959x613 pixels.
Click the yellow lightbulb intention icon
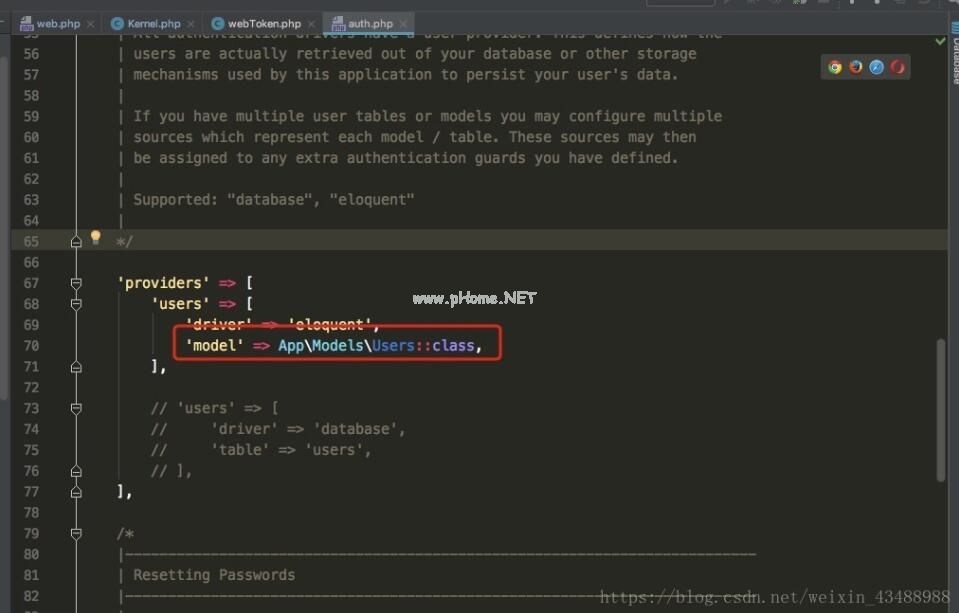click(96, 238)
